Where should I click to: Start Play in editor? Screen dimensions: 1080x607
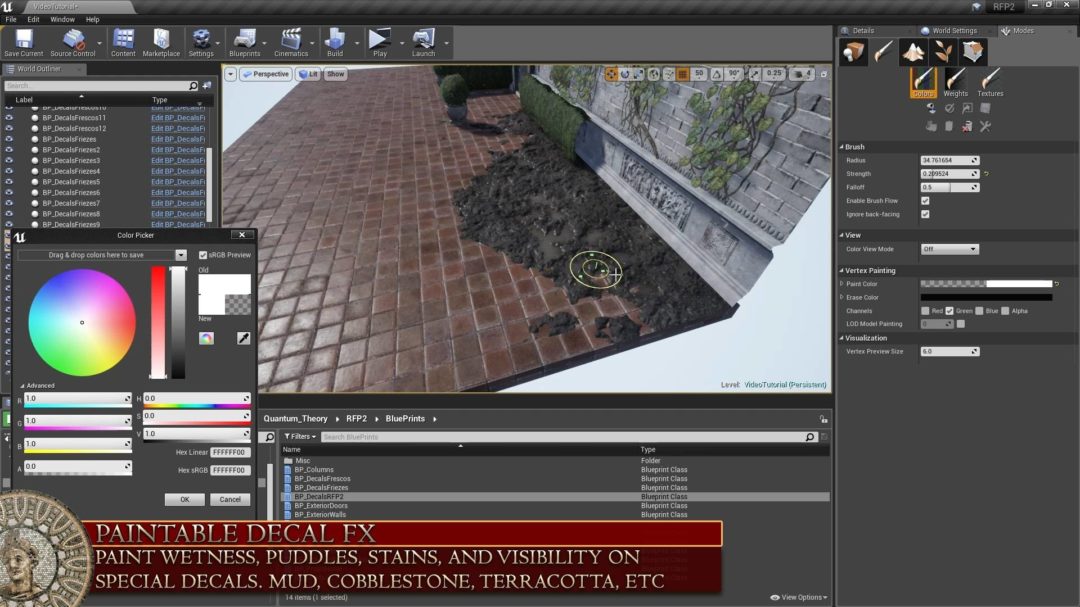click(380, 43)
